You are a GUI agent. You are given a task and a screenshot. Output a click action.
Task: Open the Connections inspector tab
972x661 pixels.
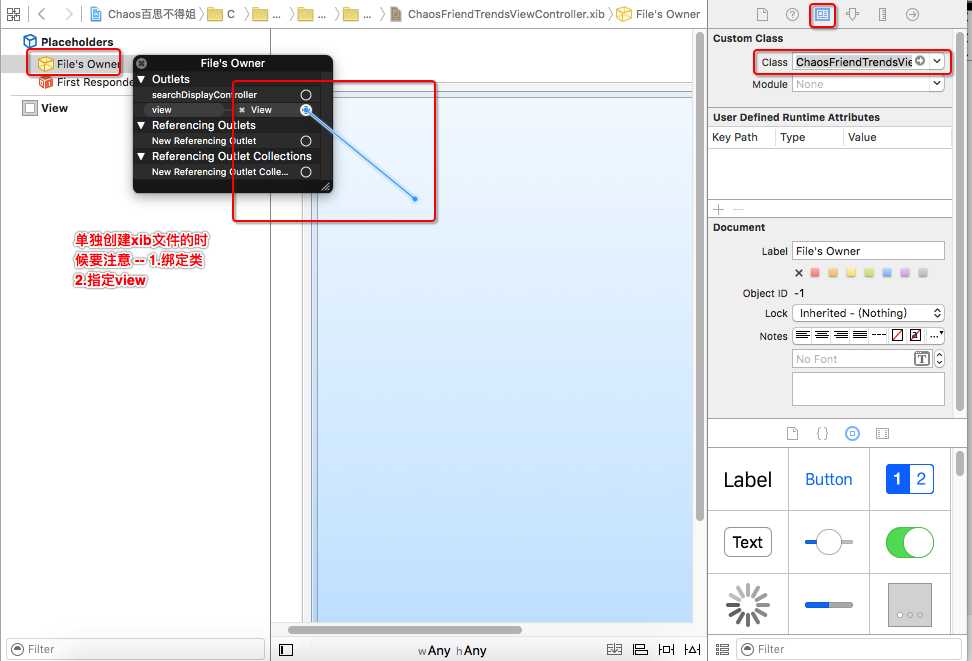point(912,14)
